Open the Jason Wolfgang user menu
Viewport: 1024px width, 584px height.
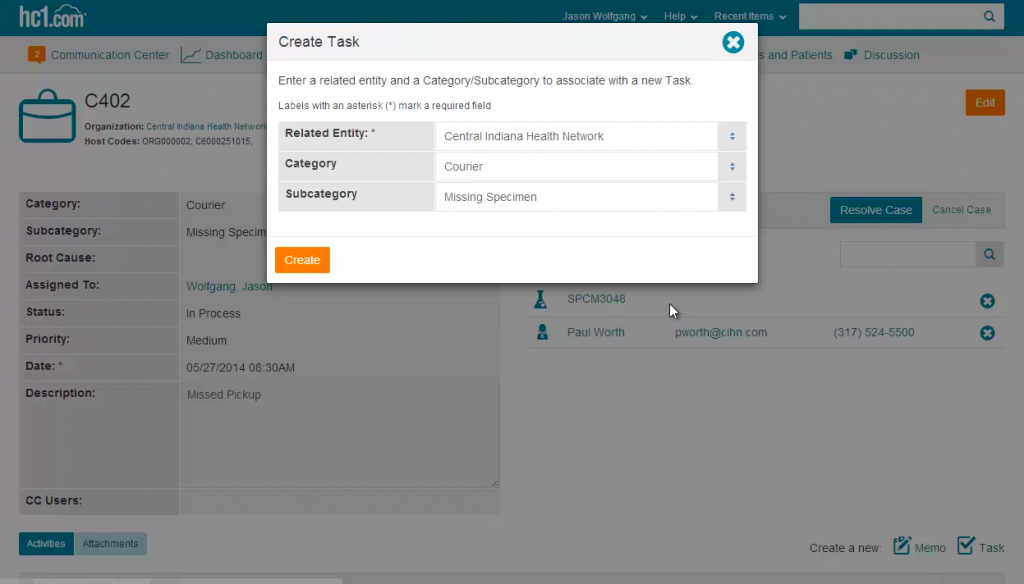pos(604,17)
